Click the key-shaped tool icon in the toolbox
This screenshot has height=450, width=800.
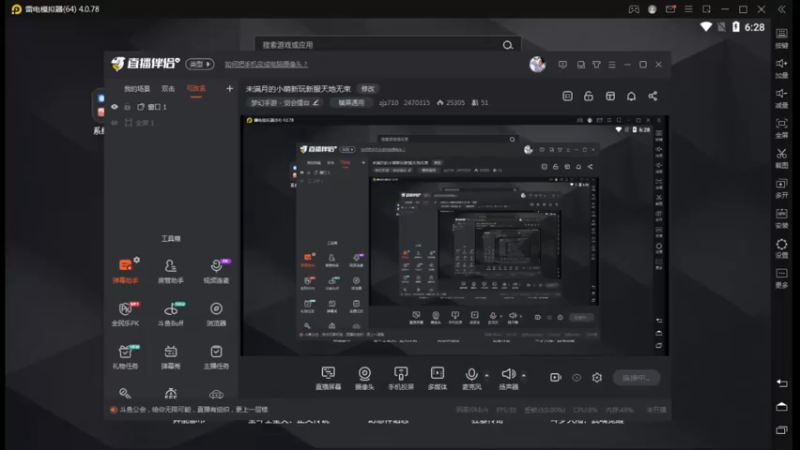click(125, 393)
